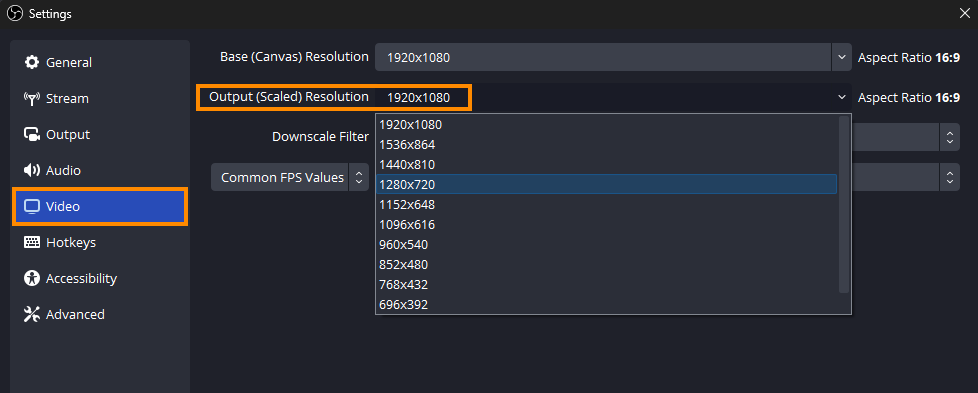The height and width of the screenshot is (393, 978).
Task: Click the Stream antenna icon
Action: (31, 99)
